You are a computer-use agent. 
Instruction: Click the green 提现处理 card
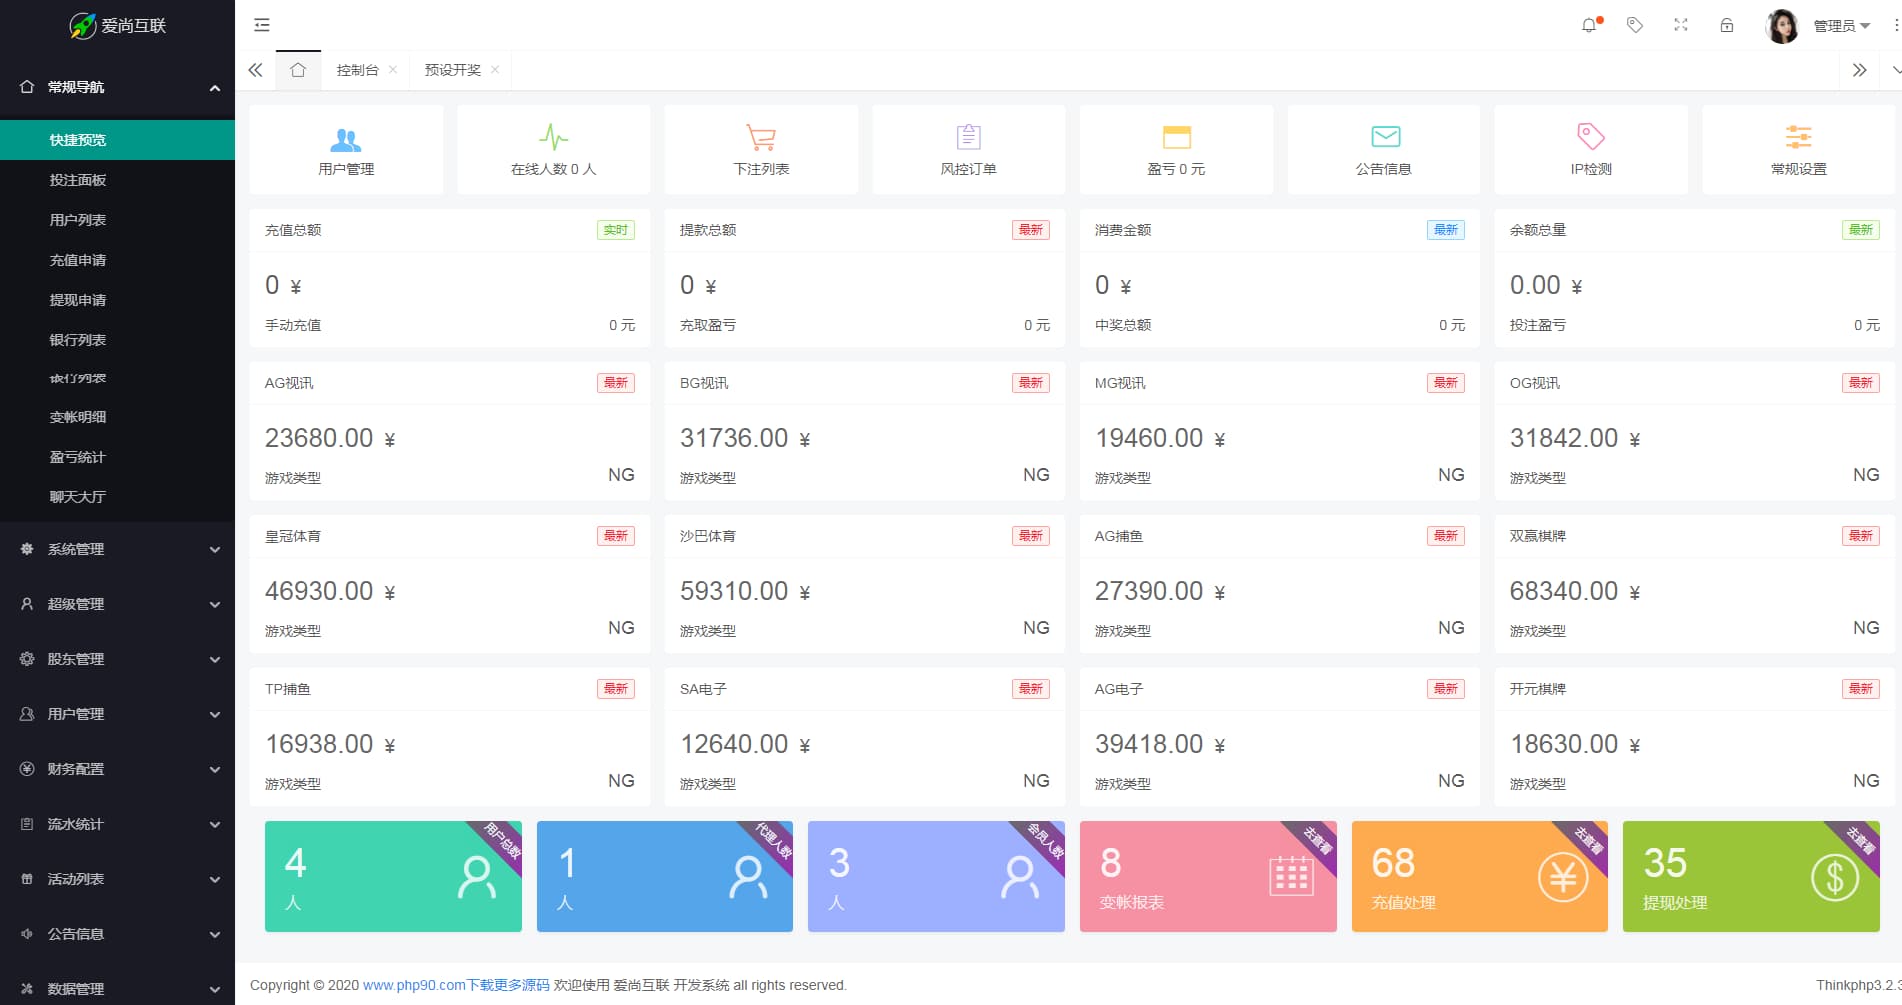[1750, 877]
